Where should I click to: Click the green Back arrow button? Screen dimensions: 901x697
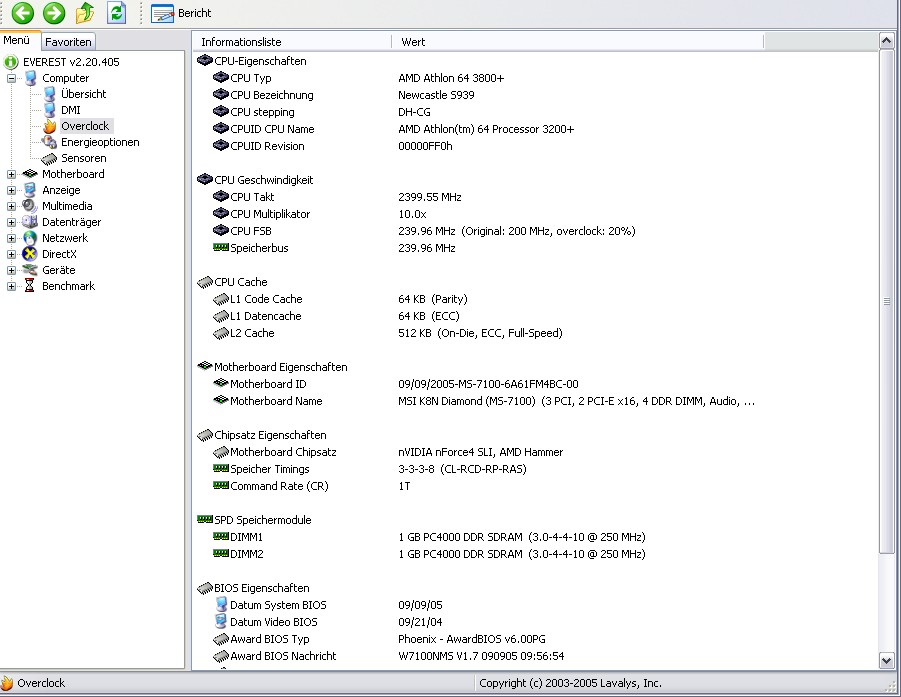point(23,13)
